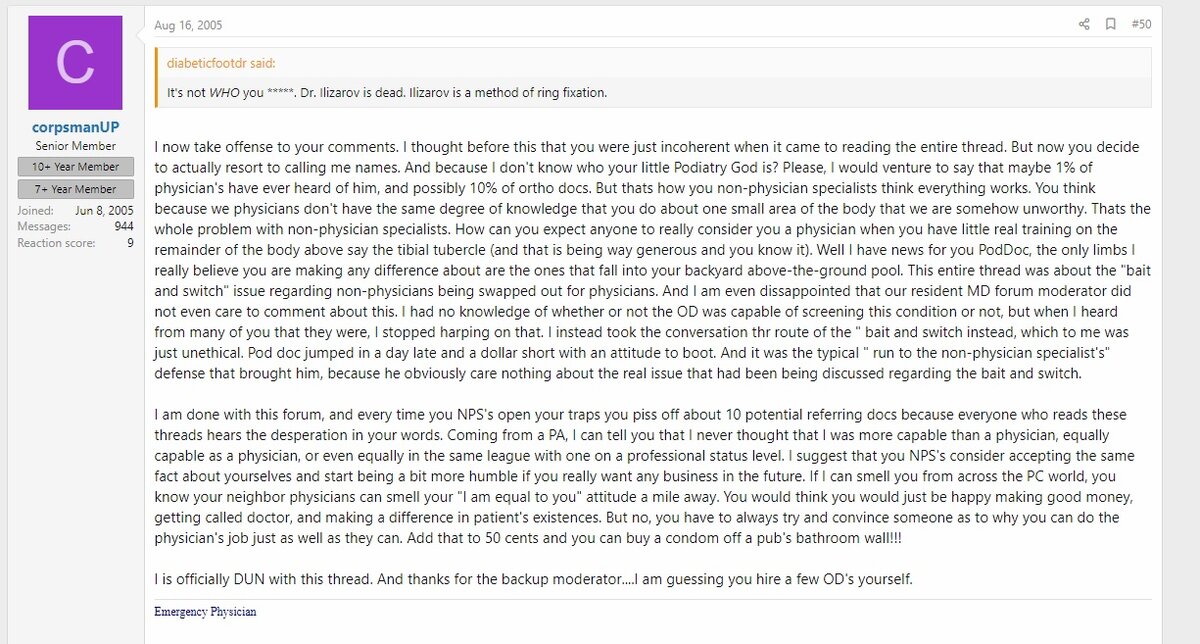Screen dimensions: 1200x644
Task: Click the "7+ Year Member" badge
Action: click(x=75, y=189)
